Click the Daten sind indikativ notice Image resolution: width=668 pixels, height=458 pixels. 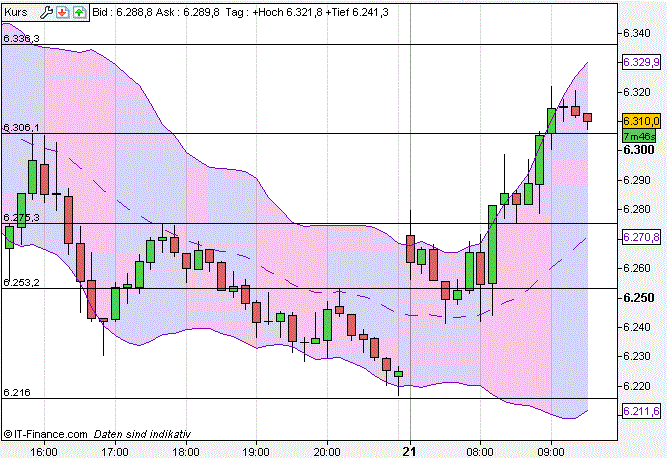coord(142,434)
